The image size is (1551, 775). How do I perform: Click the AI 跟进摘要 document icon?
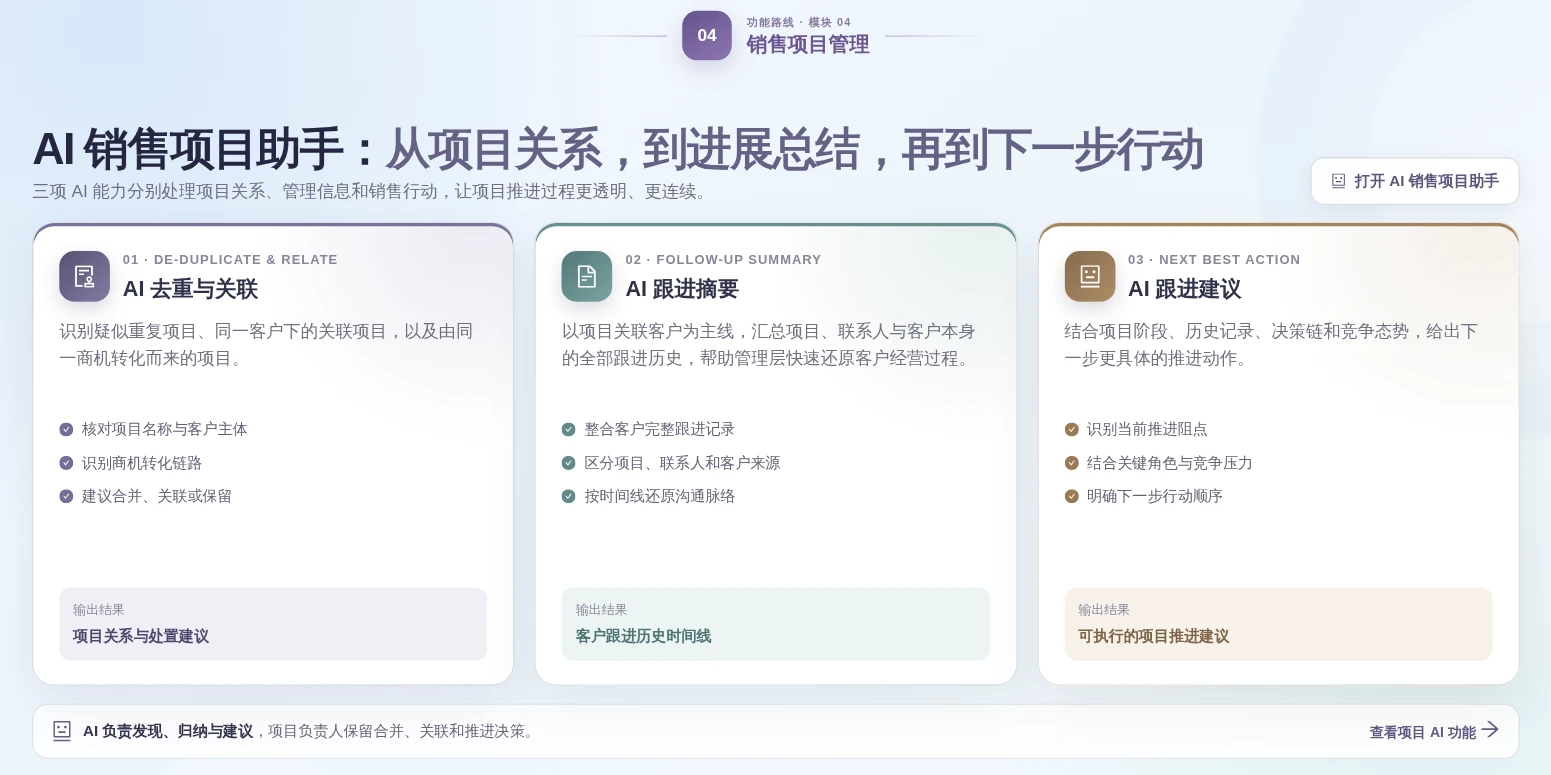tap(587, 276)
